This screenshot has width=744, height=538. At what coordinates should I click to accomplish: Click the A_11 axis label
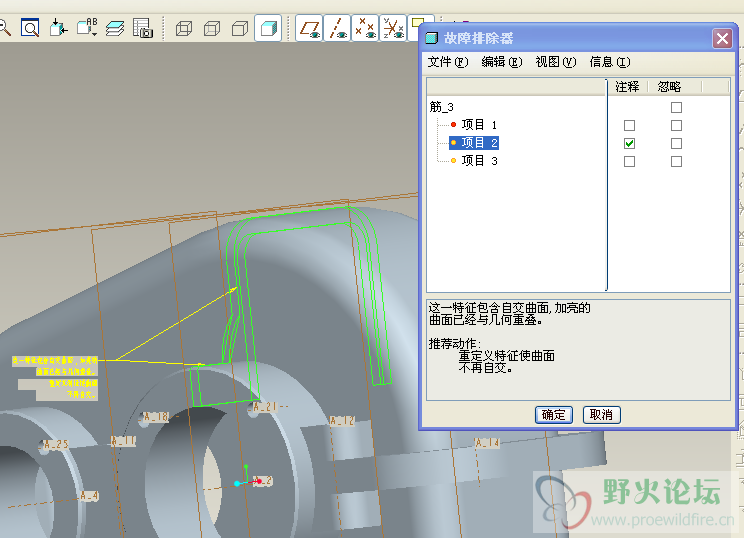click(x=123, y=441)
